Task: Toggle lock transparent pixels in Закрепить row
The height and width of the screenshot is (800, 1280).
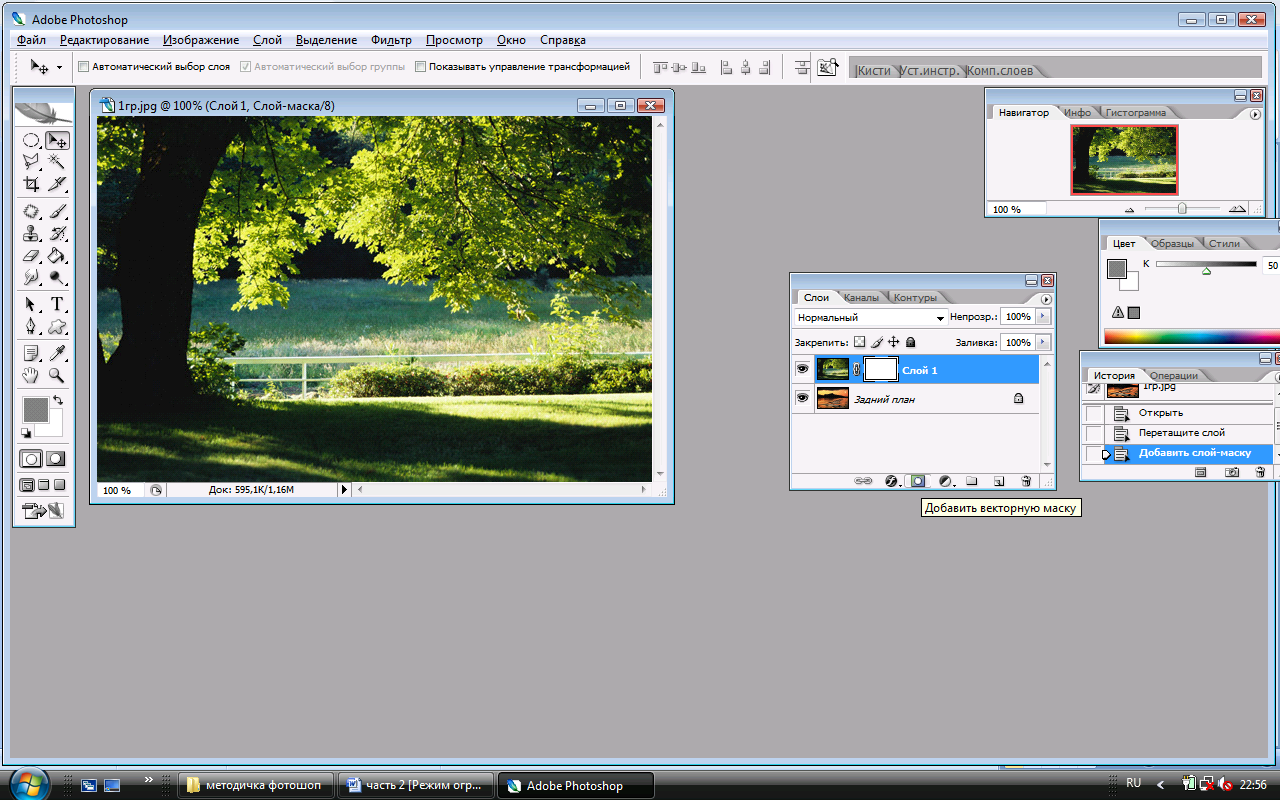Action: click(x=859, y=342)
